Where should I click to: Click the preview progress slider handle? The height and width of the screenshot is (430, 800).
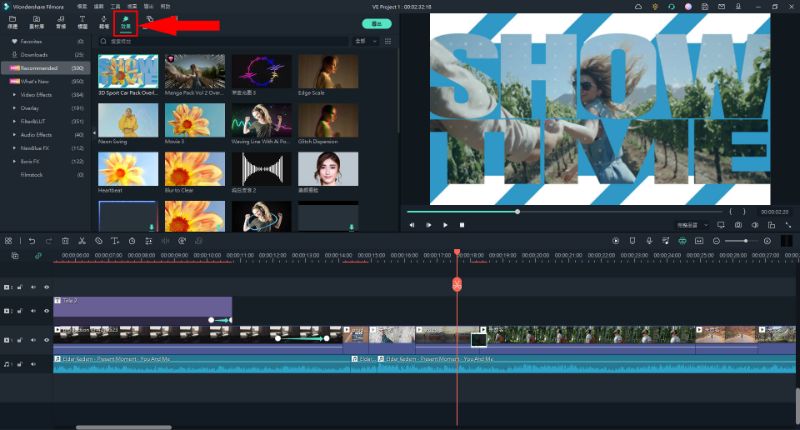pos(517,211)
